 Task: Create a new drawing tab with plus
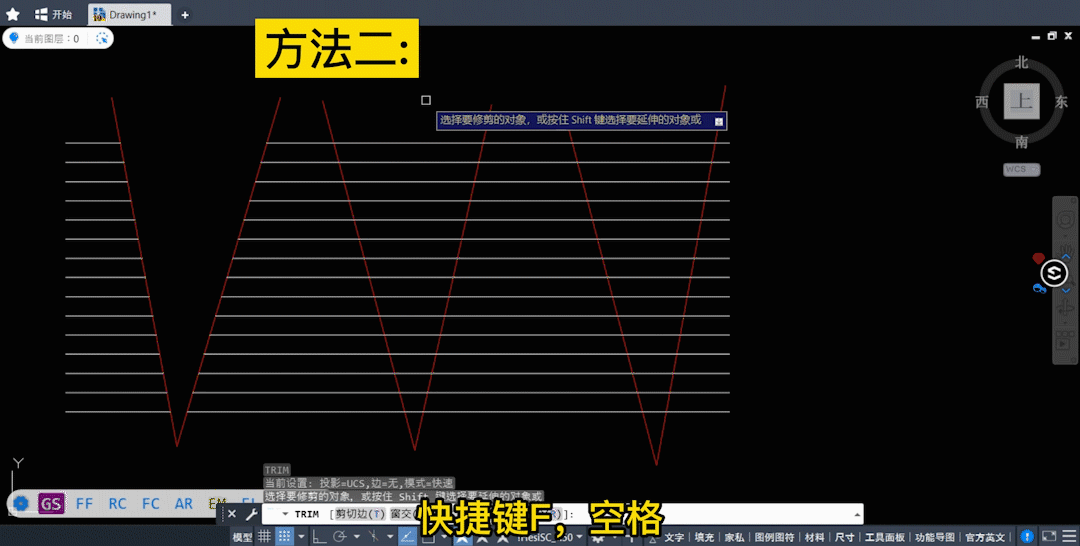click(185, 14)
